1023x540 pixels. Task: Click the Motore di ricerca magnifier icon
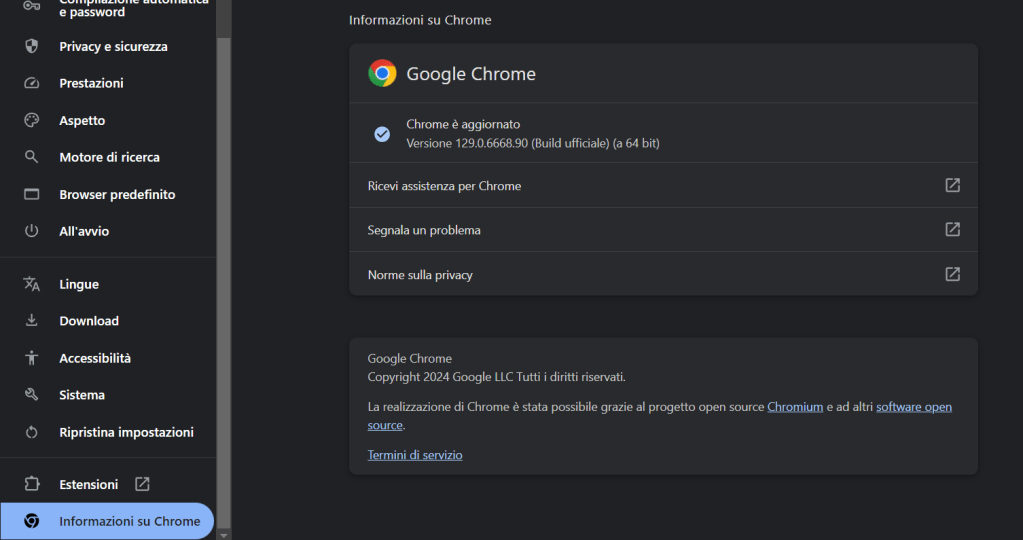click(31, 157)
